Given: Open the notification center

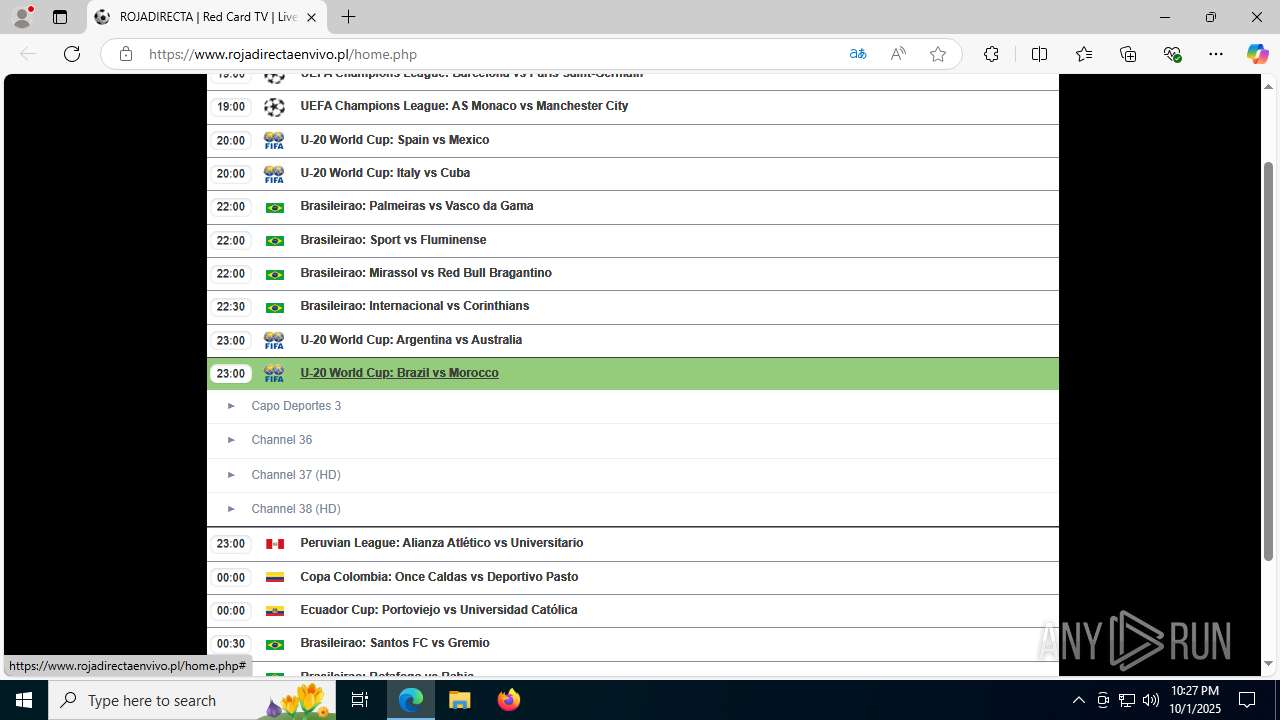Looking at the screenshot, I should pyautogui.click(x=1248, y=700).
